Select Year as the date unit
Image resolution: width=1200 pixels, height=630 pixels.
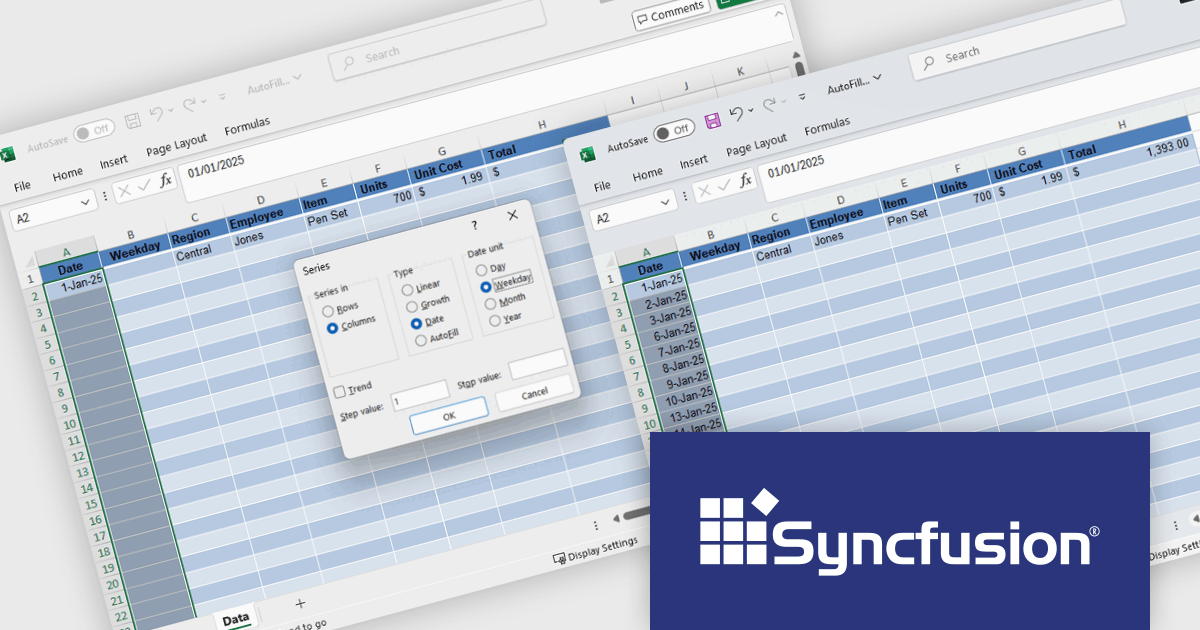point(495,321)
